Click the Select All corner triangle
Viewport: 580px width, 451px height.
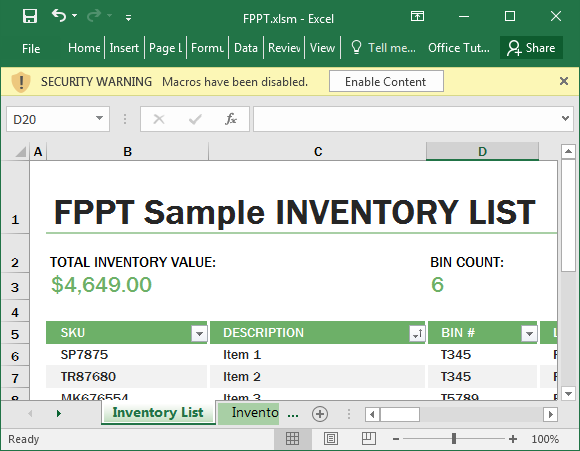[x=20, y=152]
